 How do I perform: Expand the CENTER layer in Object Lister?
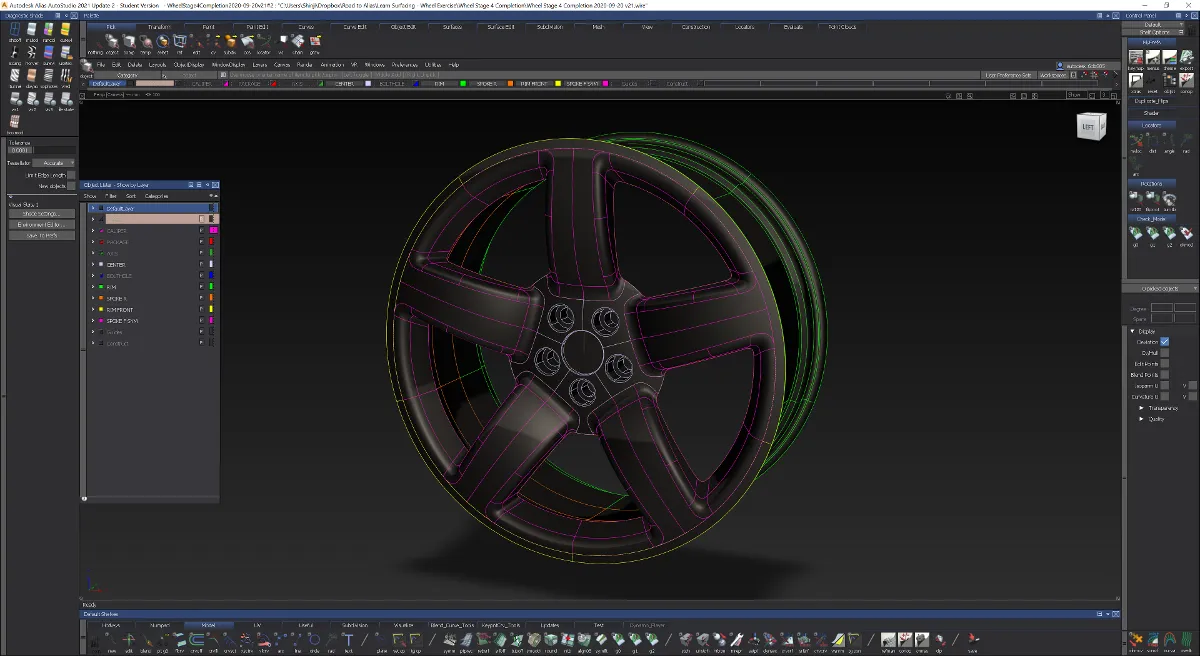pos(93,265)
